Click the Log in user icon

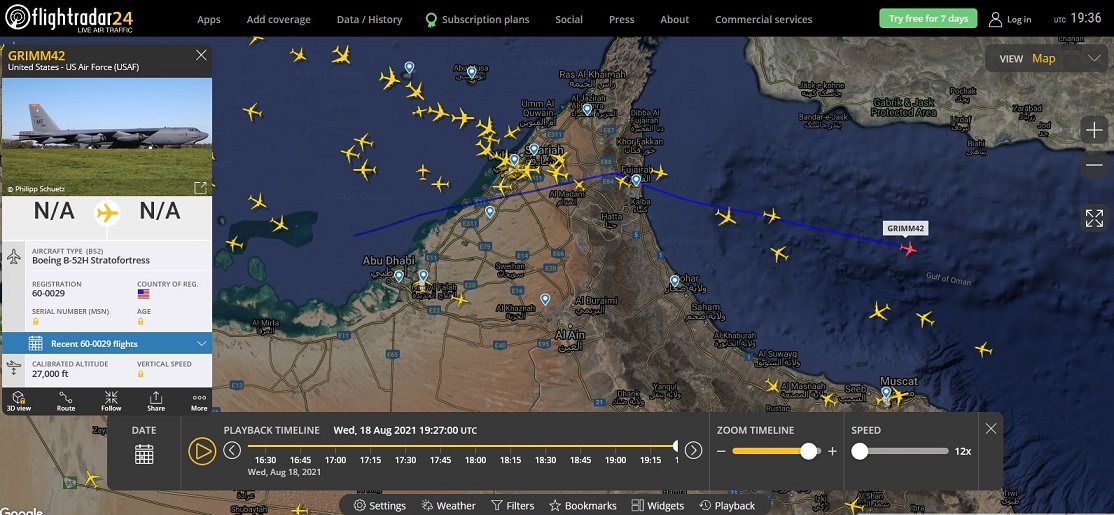tap(995, 19)
